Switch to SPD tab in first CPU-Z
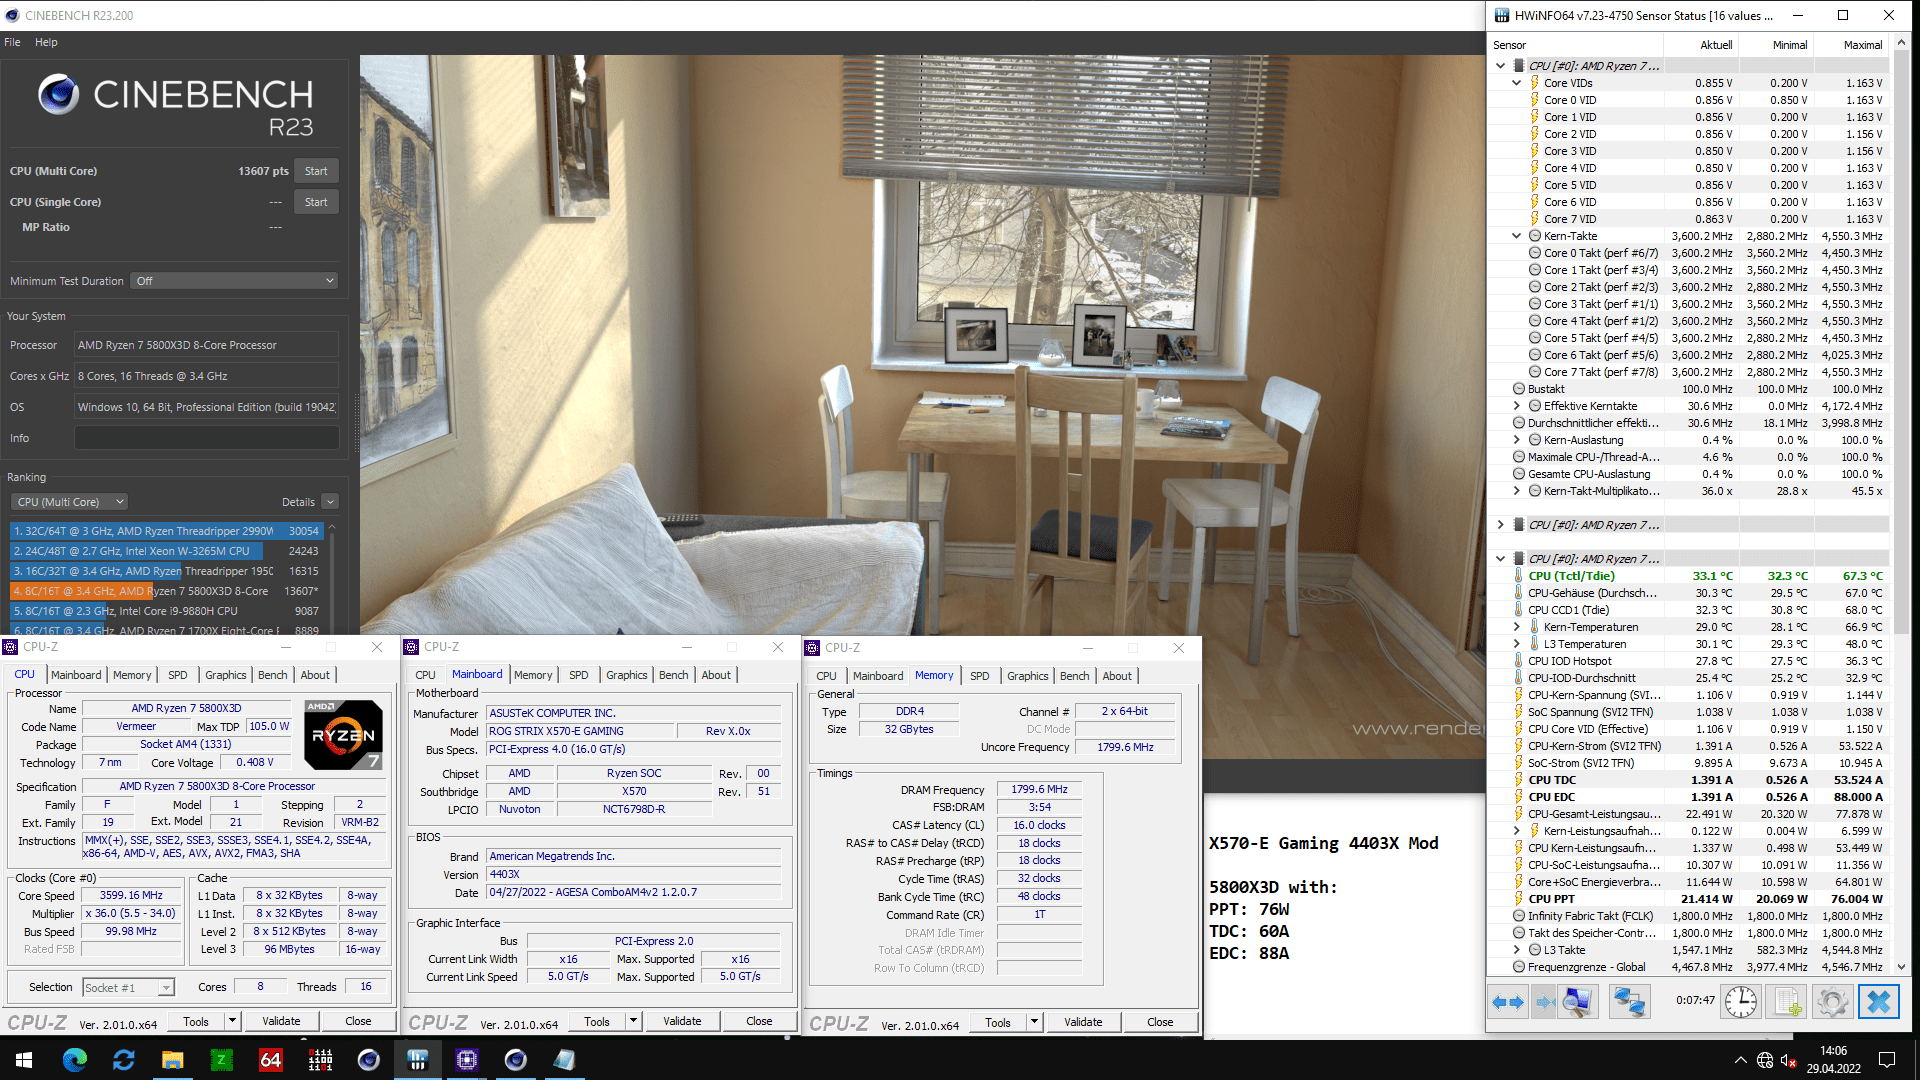The height and width of the screenshot is (1080, 1920). pos(177,675)
